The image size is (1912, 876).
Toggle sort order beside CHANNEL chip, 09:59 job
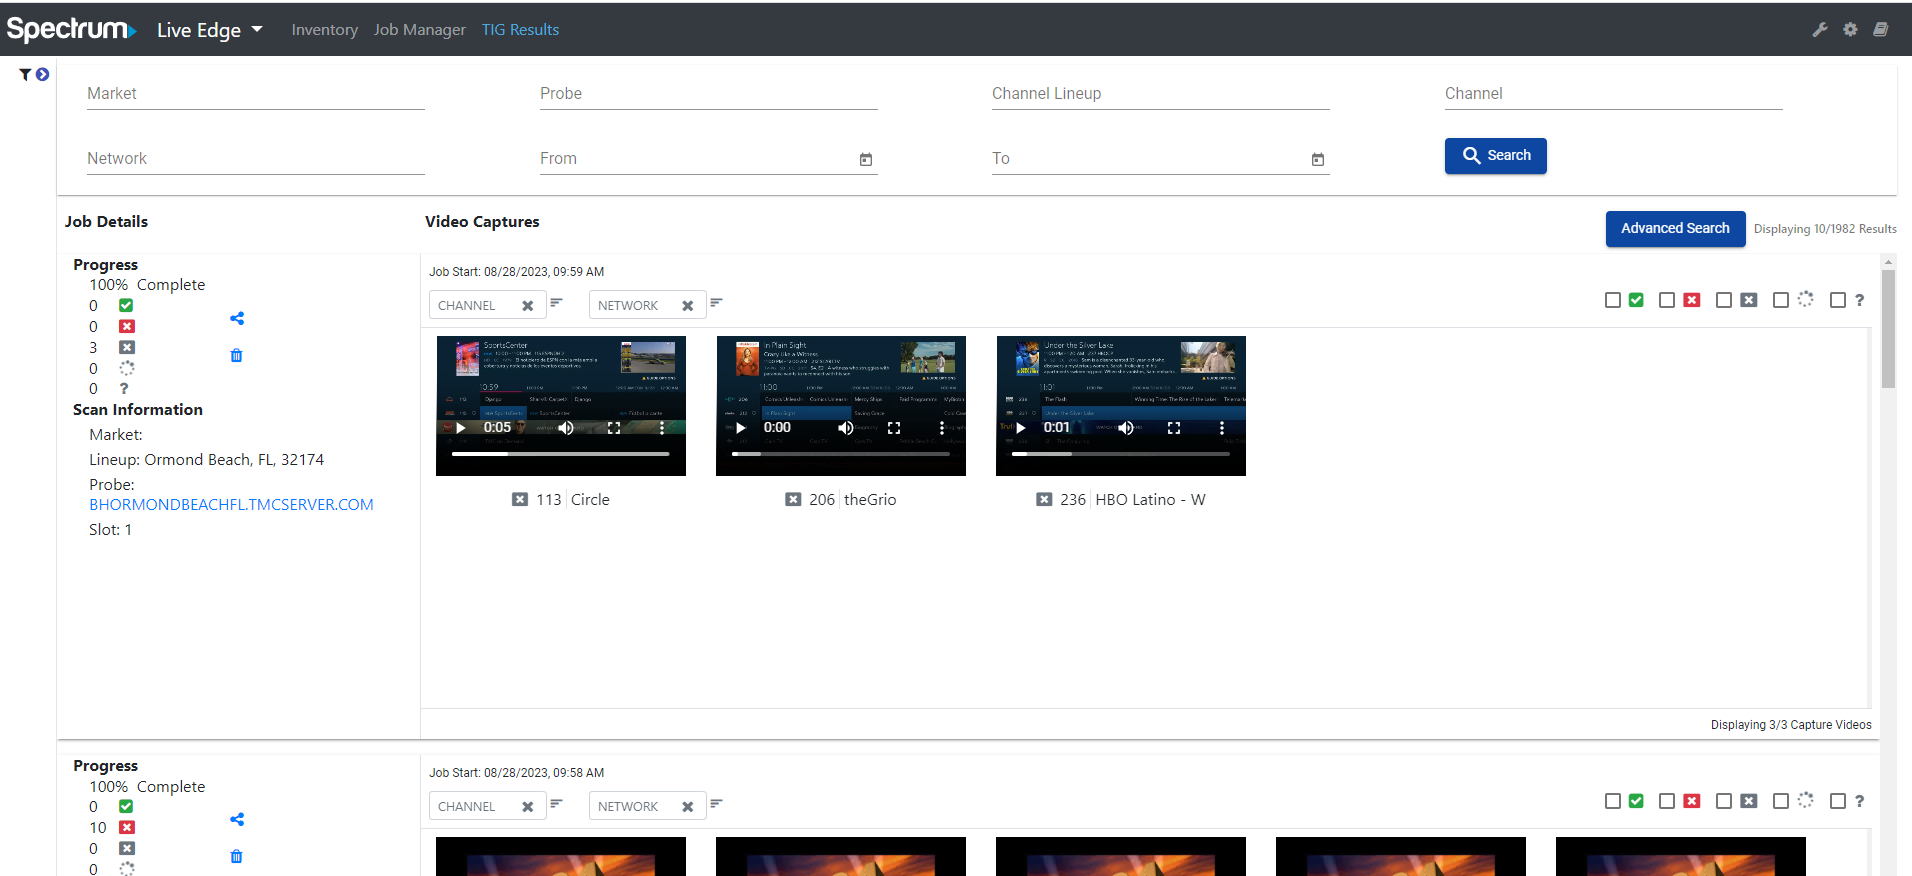click(x=557, y=302)
